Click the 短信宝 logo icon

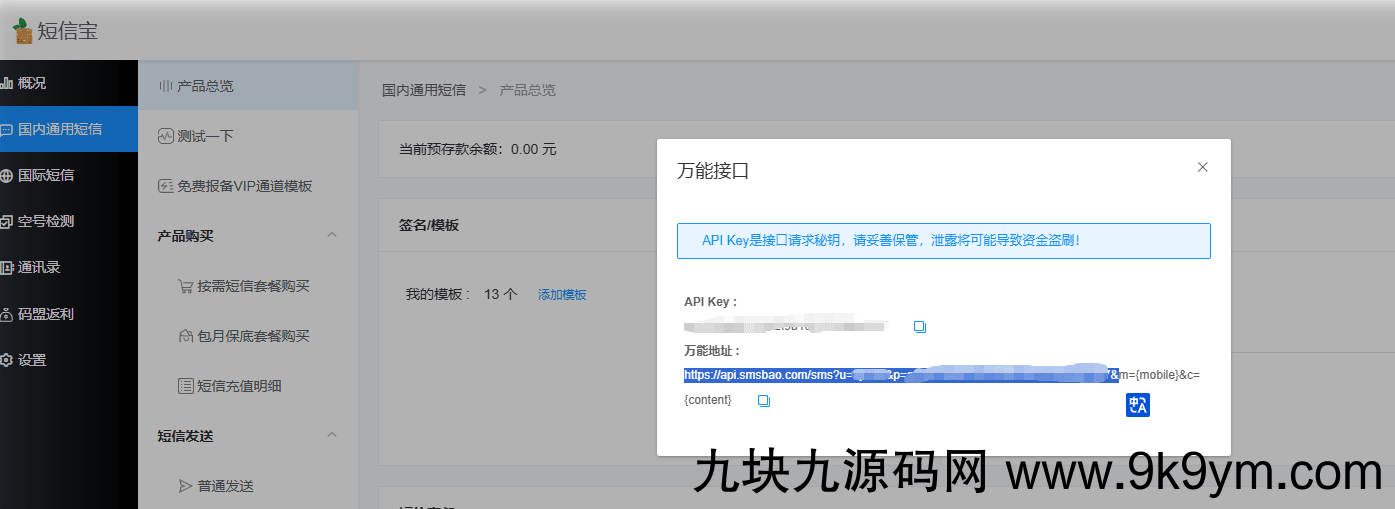[x=23, y=31]
